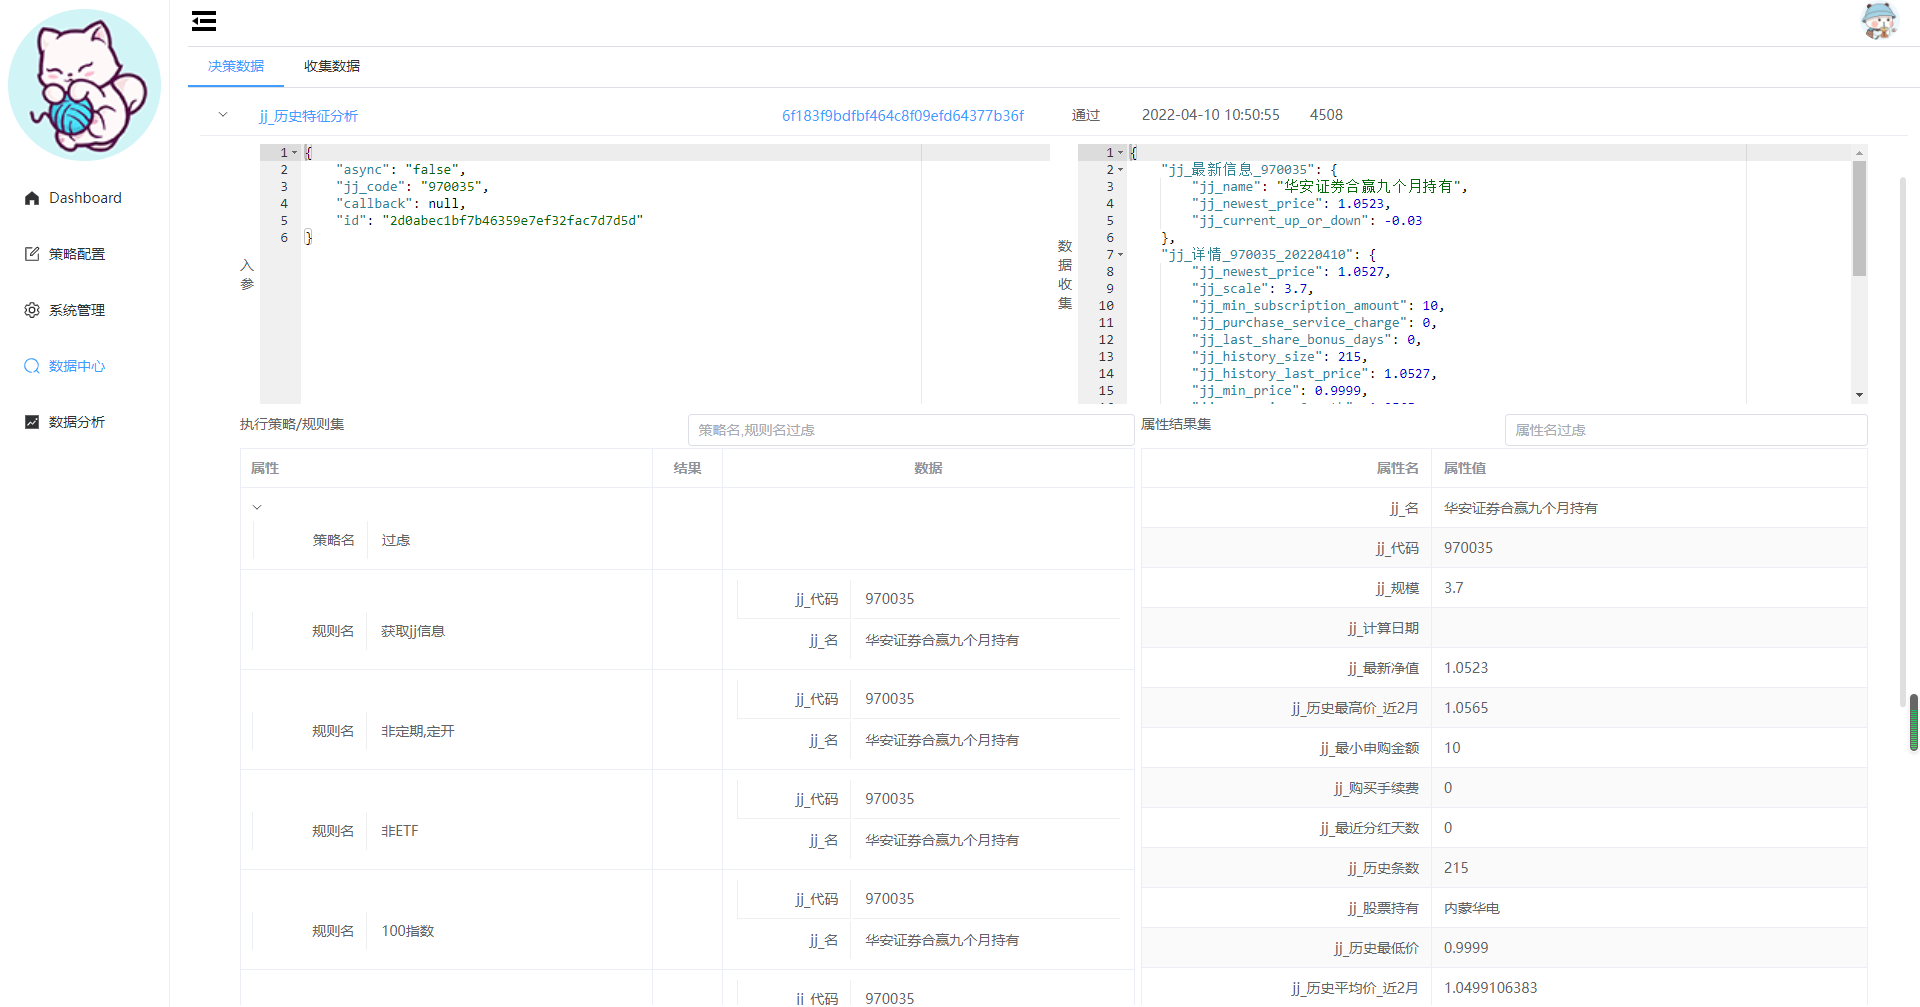Collapse the jj_历史特征分析 record row
1920x1007 pixels.
point(223,115)
